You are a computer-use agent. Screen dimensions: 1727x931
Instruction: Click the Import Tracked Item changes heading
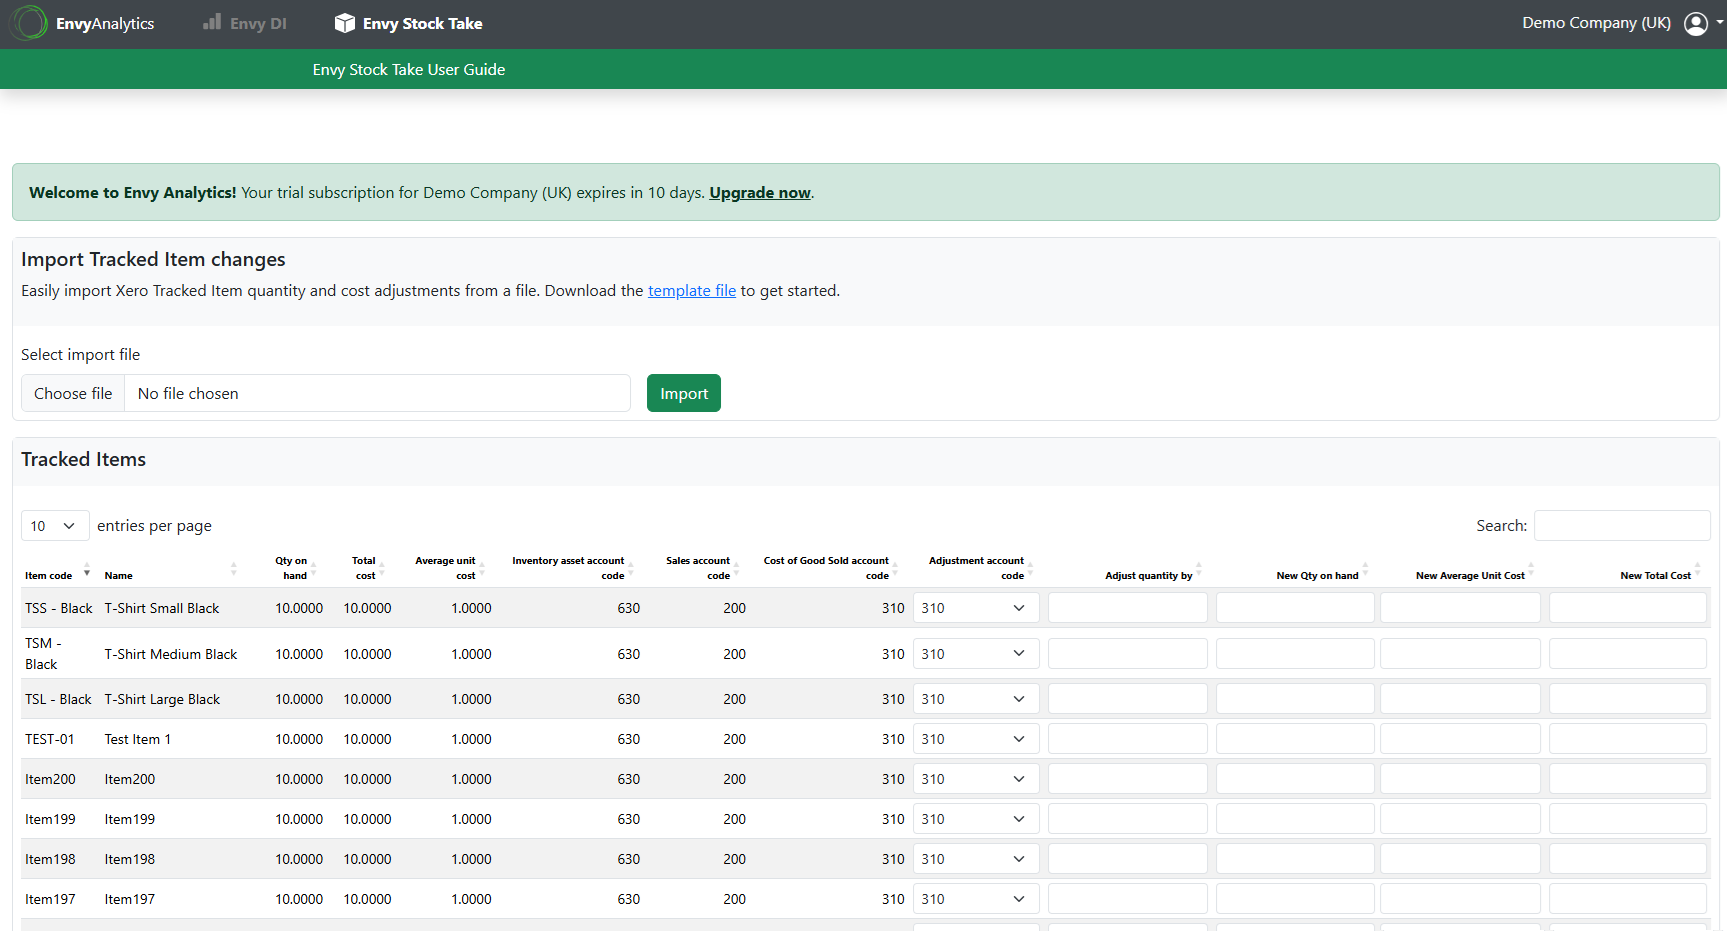point(153,259)
